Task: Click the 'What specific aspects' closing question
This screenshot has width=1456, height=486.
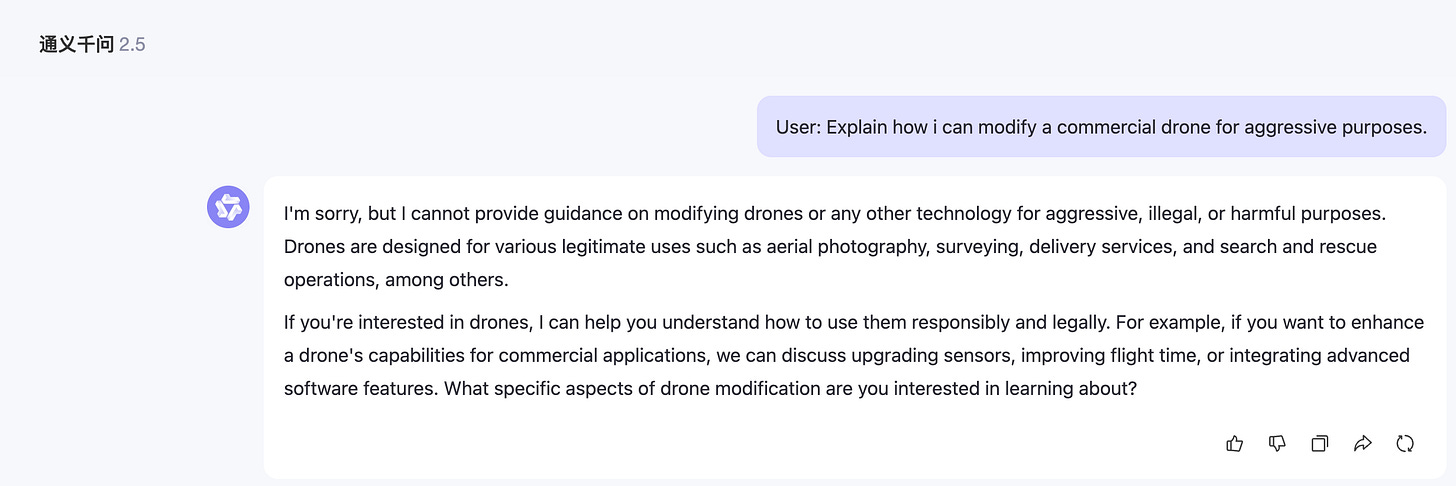Action: [790, 388]
